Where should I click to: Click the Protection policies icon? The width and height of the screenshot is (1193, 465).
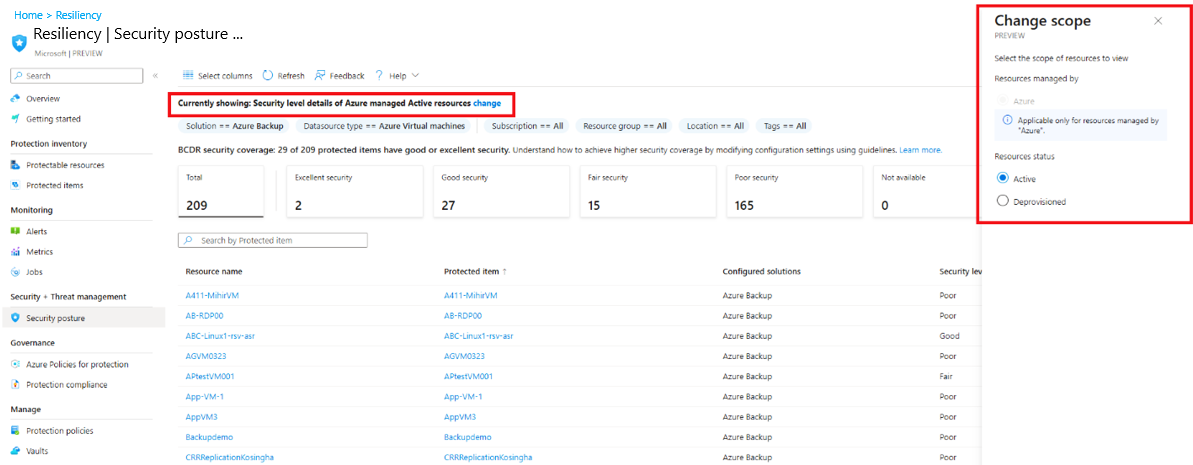(x=15, y=431)
